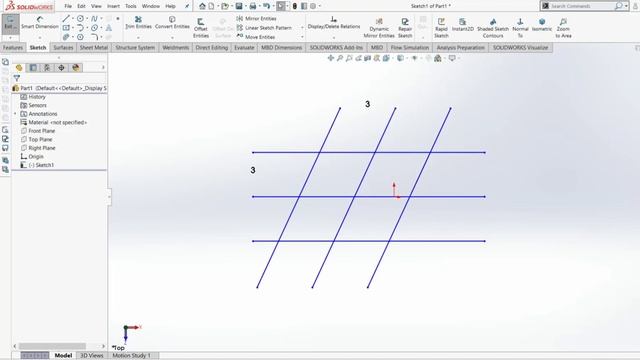Open the Model tab at bottom
640x360 pixels.
63,356
